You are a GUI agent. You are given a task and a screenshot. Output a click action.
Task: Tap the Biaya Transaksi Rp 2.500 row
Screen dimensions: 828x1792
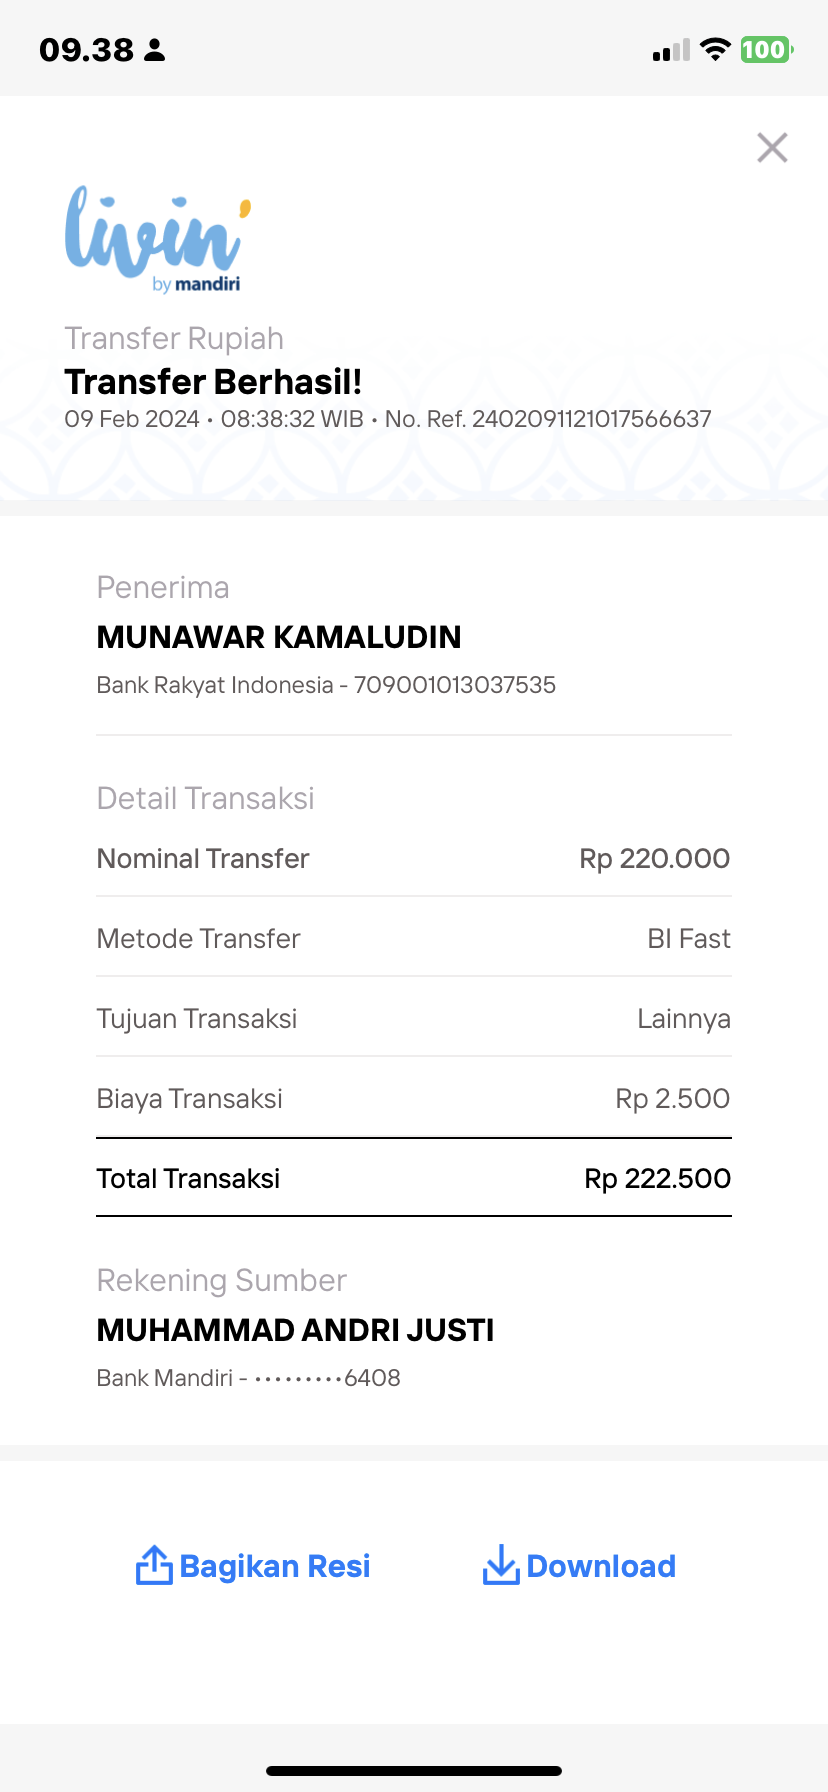click(x=414, y=1098)
